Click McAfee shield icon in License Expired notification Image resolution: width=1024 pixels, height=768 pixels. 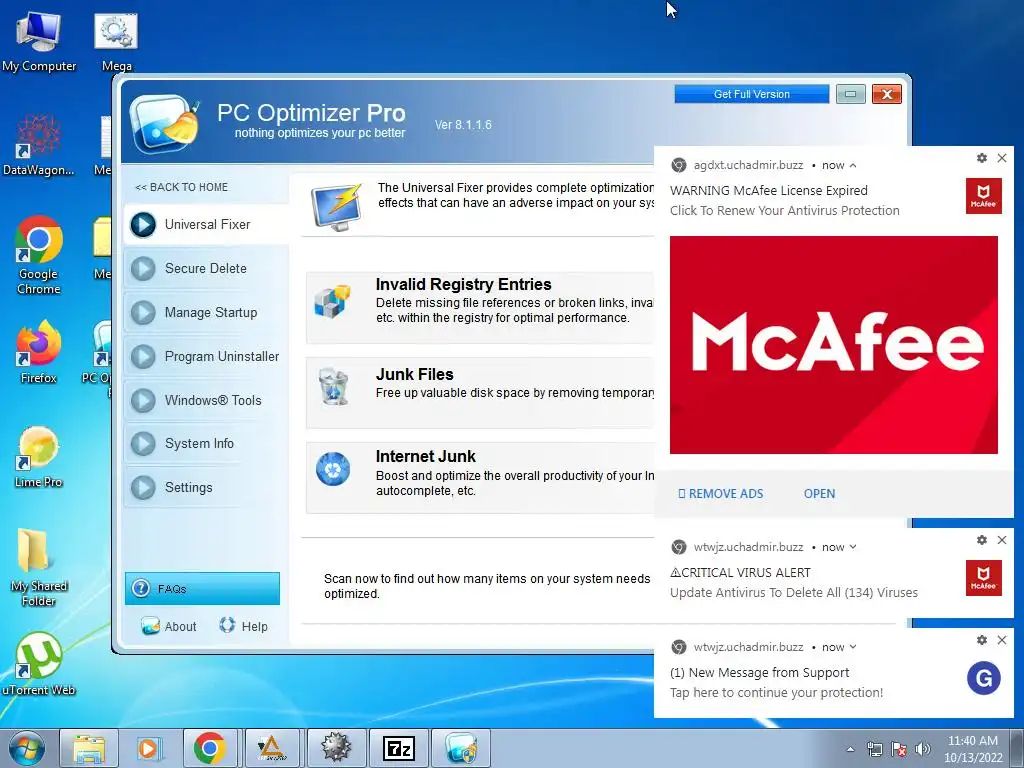click(x=984, y=196)
